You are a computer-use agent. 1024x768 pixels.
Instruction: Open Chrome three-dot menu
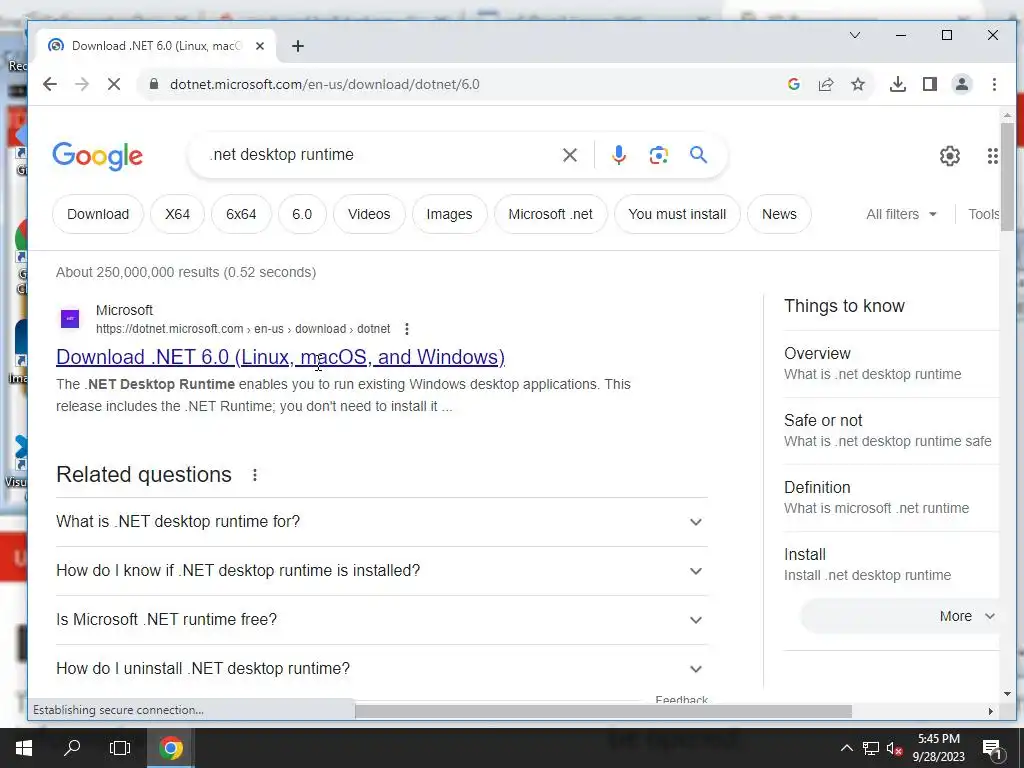(994, 84)
